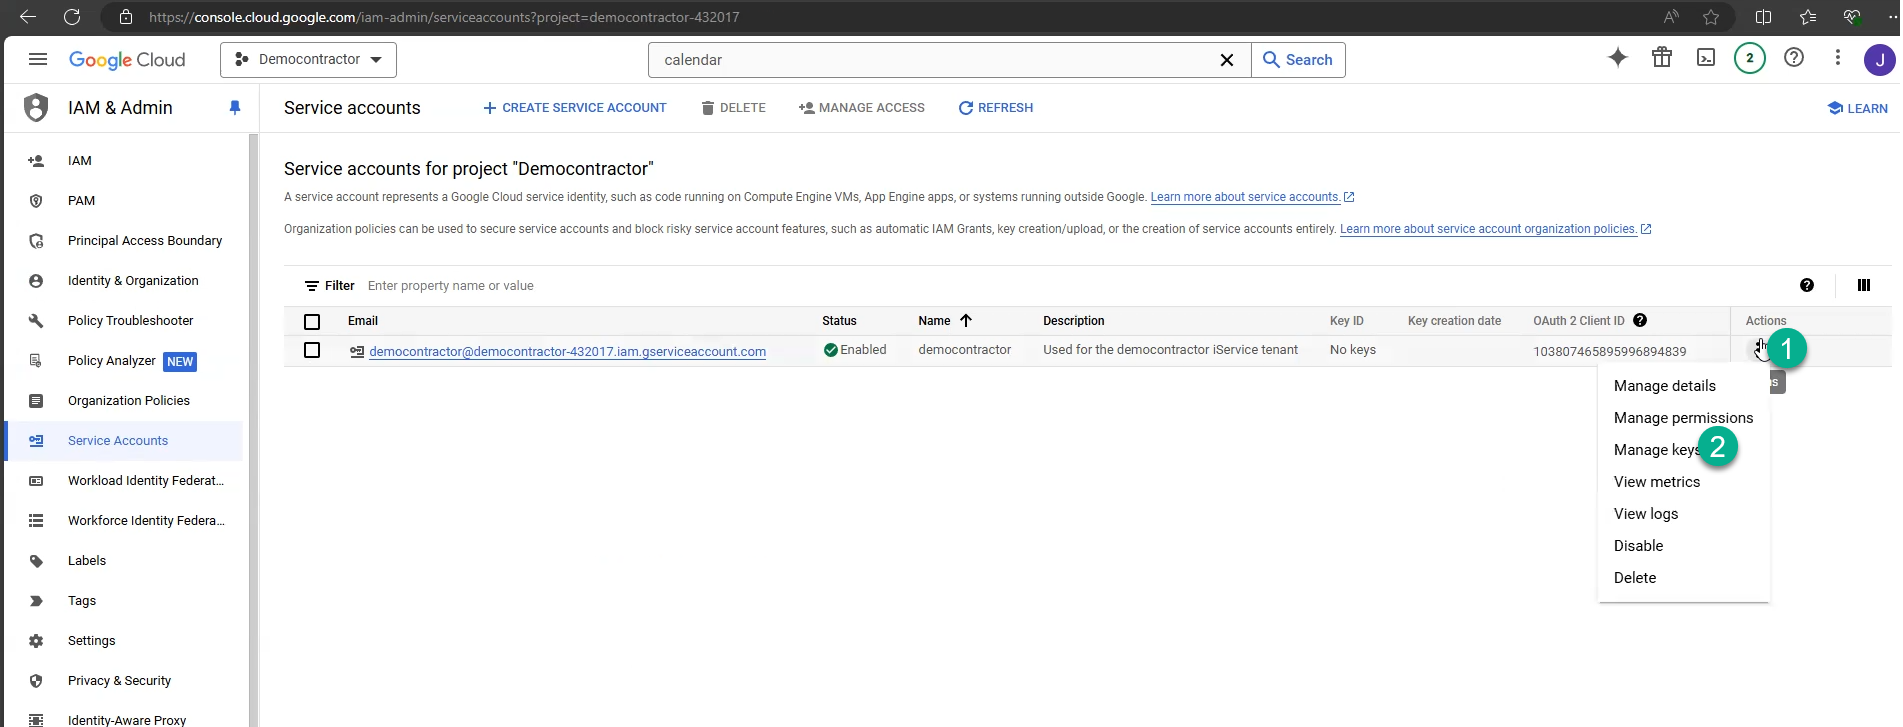Screen dimensions: 1903x727
Task: Open the democontractor service account email link
Action: [x=567, y=351]
